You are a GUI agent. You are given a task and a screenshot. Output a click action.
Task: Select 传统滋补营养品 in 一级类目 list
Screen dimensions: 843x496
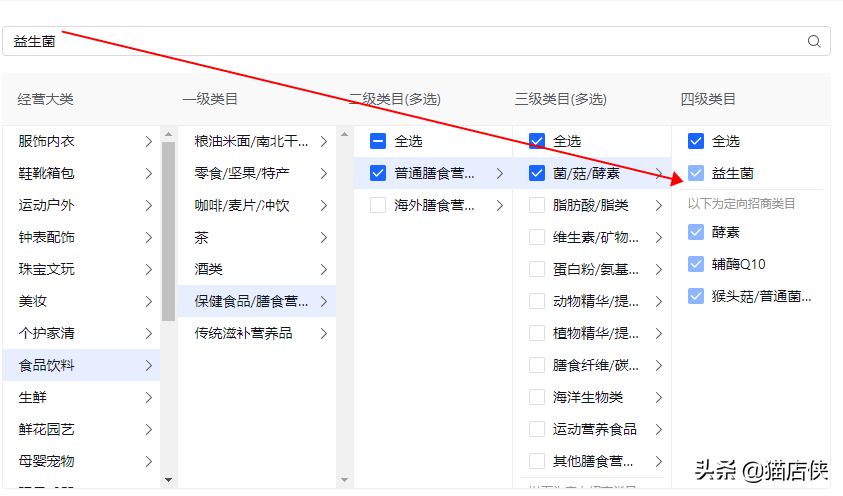pyautogui.click(x=257, y=333)
